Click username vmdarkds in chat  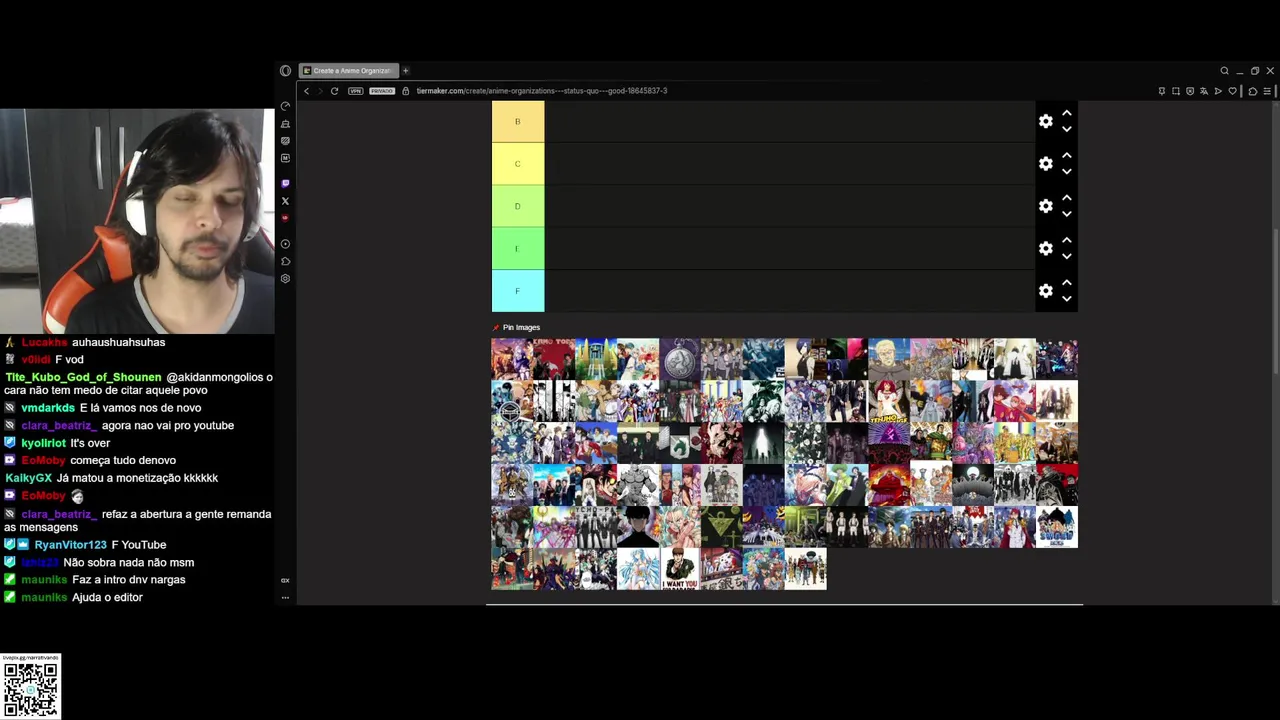48,408
